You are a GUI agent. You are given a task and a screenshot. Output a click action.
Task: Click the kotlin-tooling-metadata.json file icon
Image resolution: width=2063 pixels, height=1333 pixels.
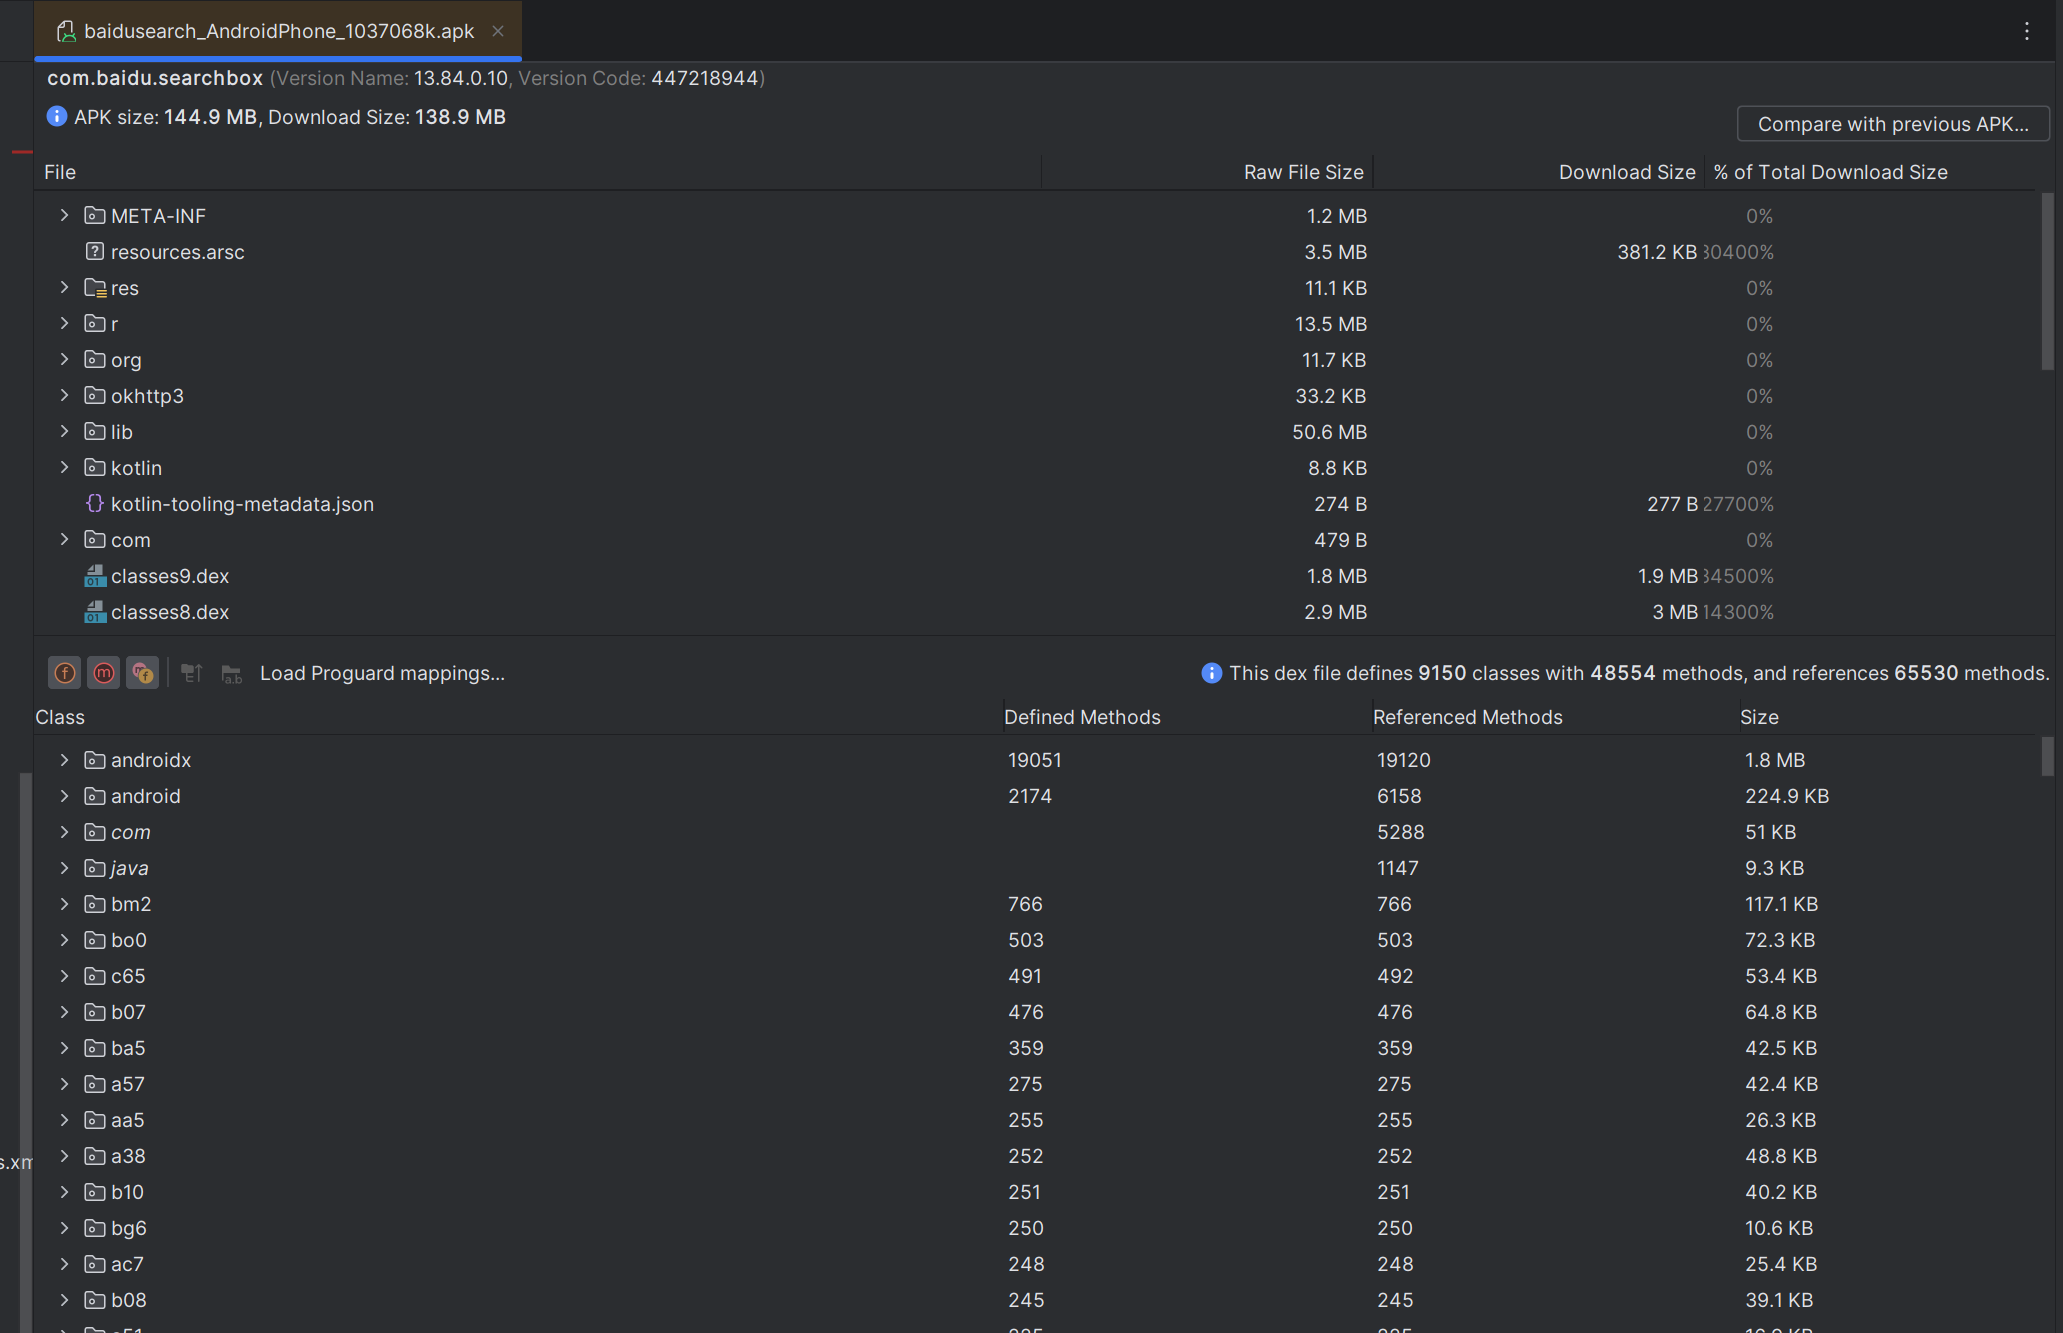(x=95, y=504)
